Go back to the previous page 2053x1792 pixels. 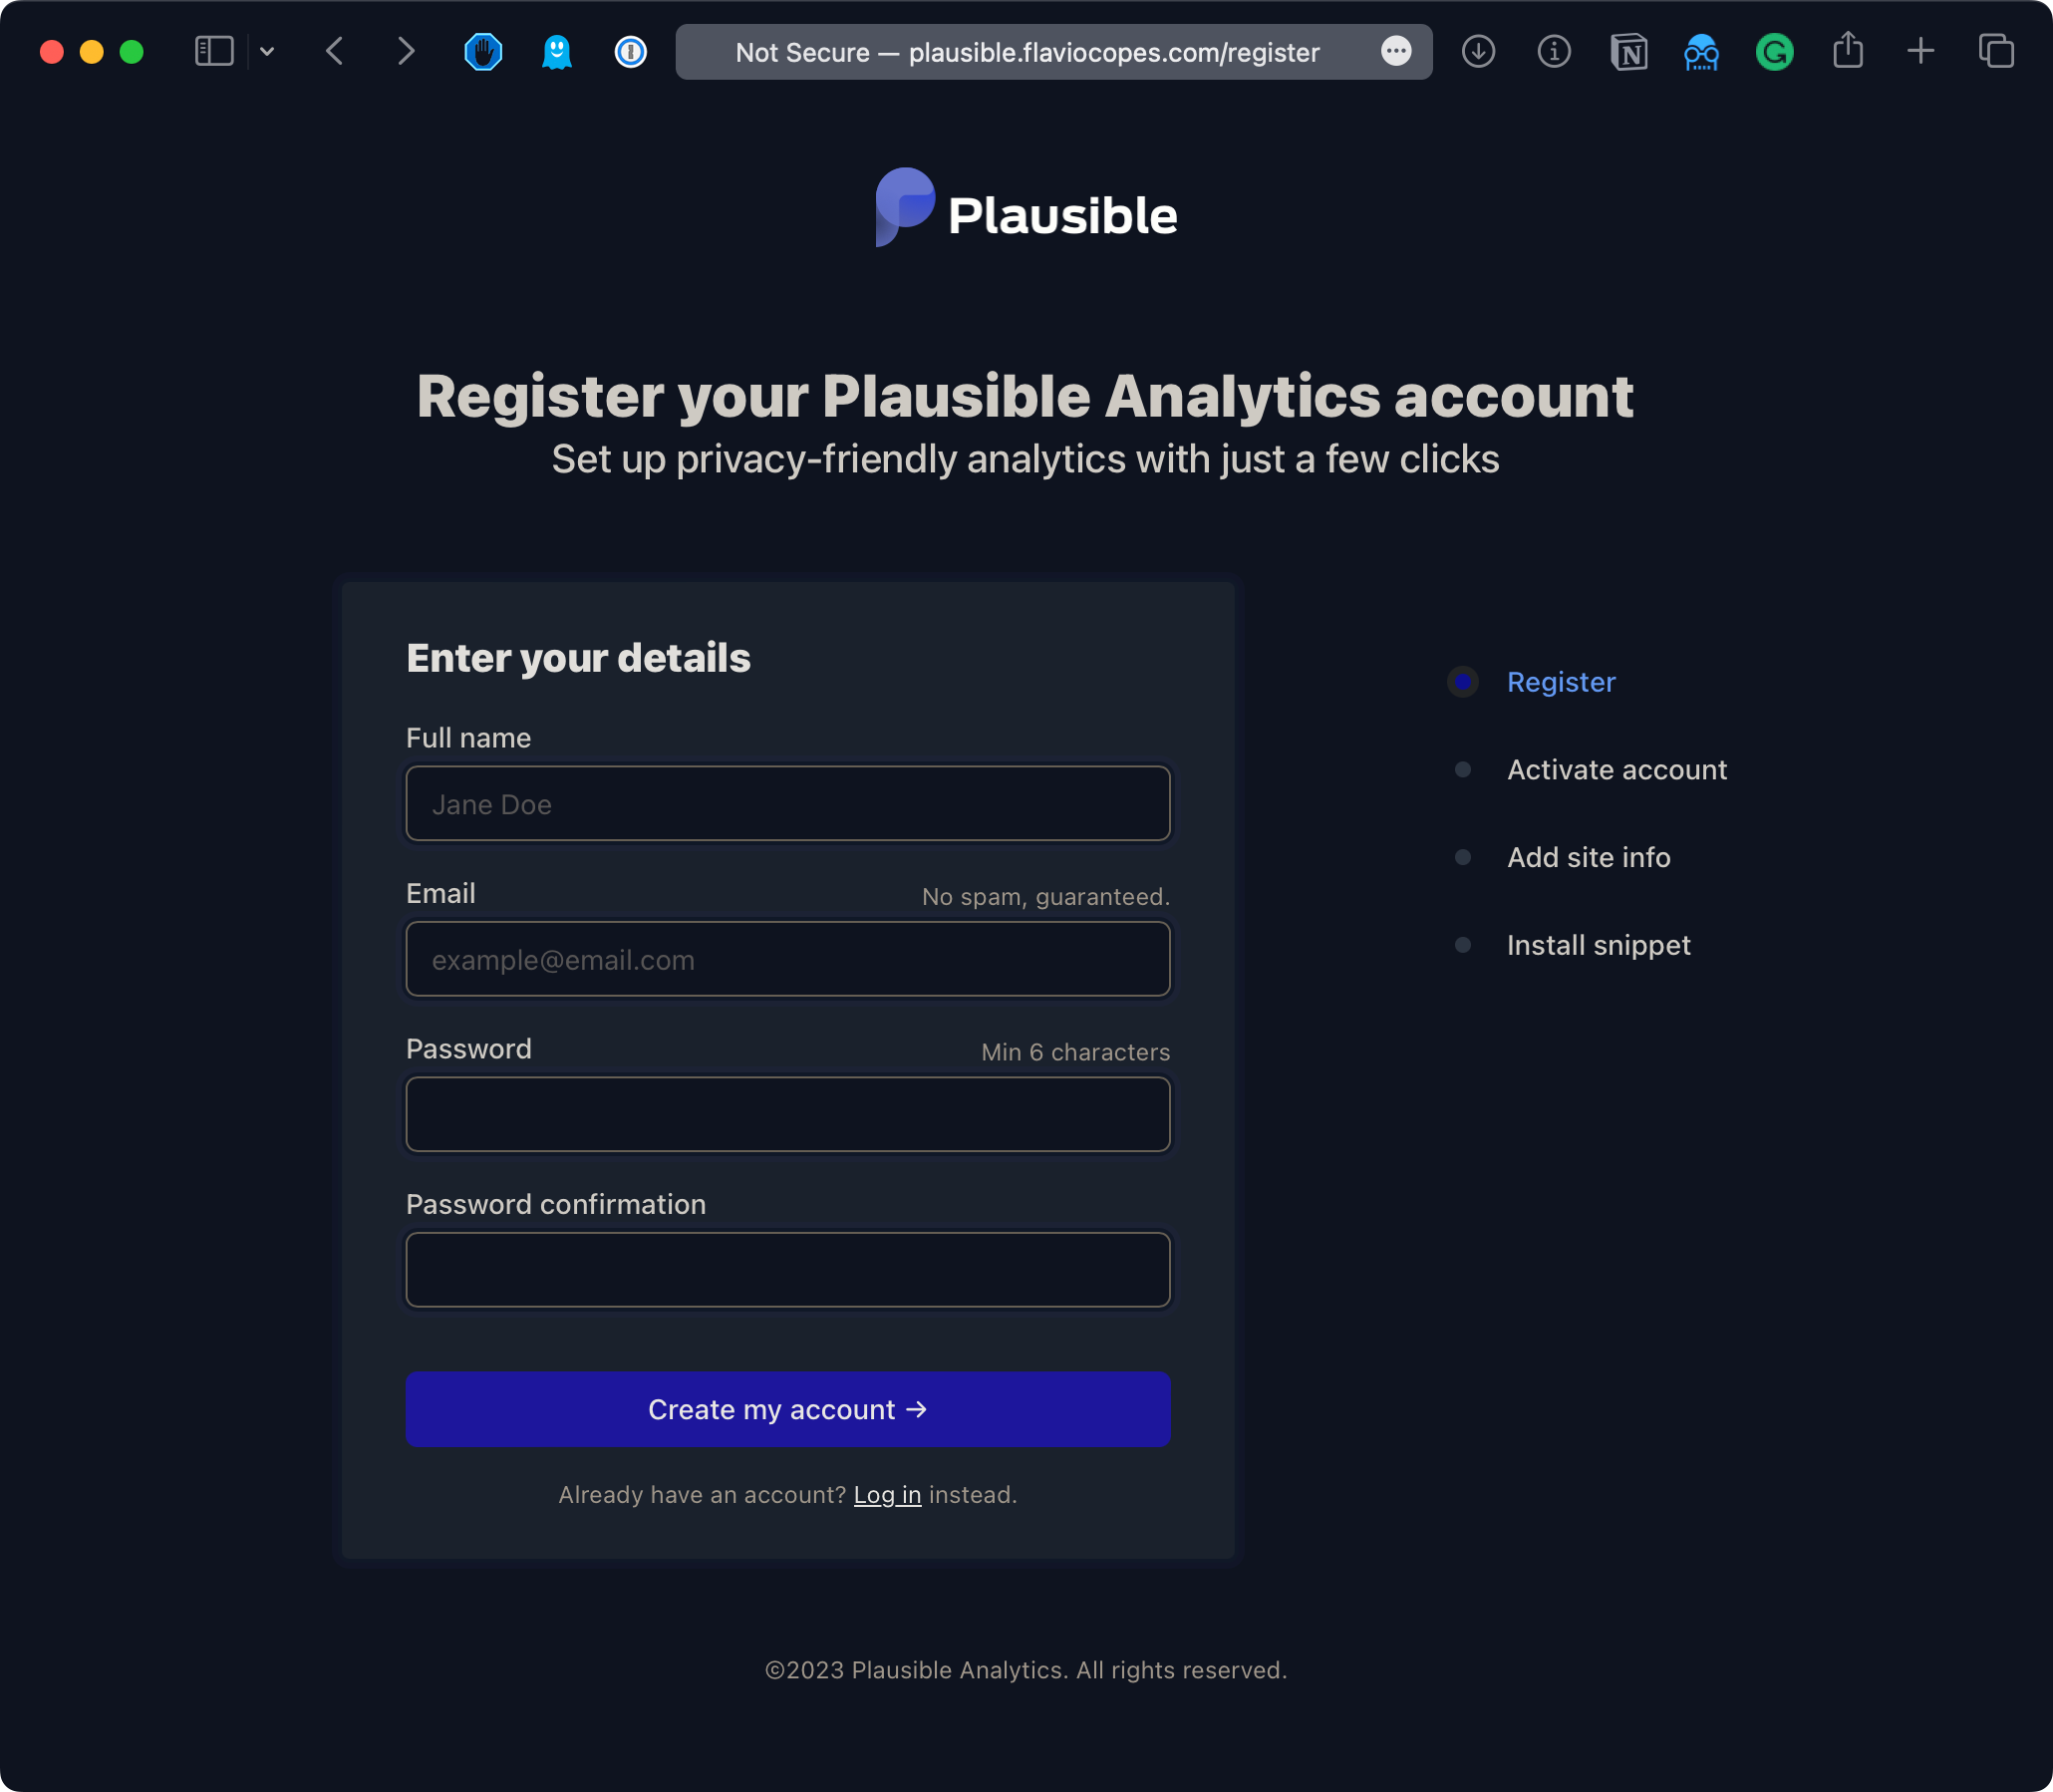pos(335,51)
